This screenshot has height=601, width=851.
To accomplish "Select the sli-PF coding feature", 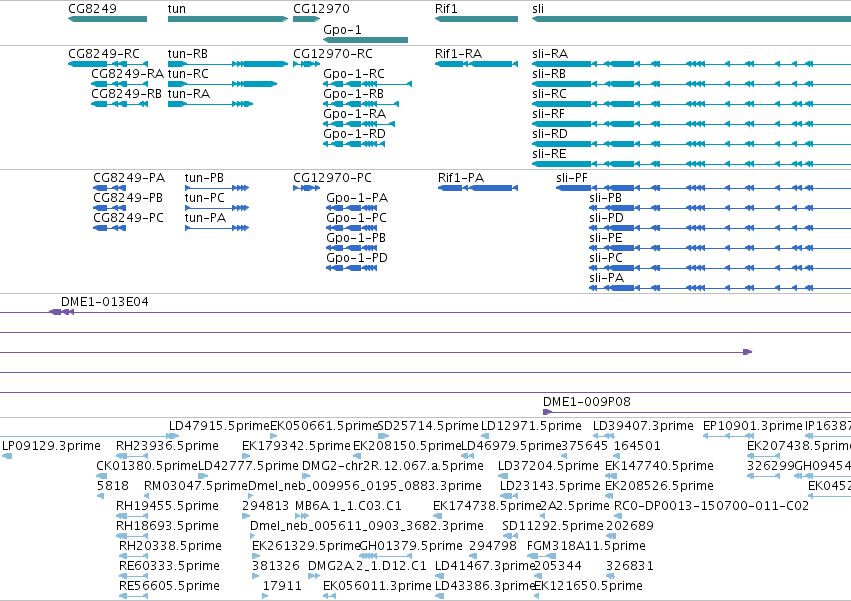I will coord(703,188).
